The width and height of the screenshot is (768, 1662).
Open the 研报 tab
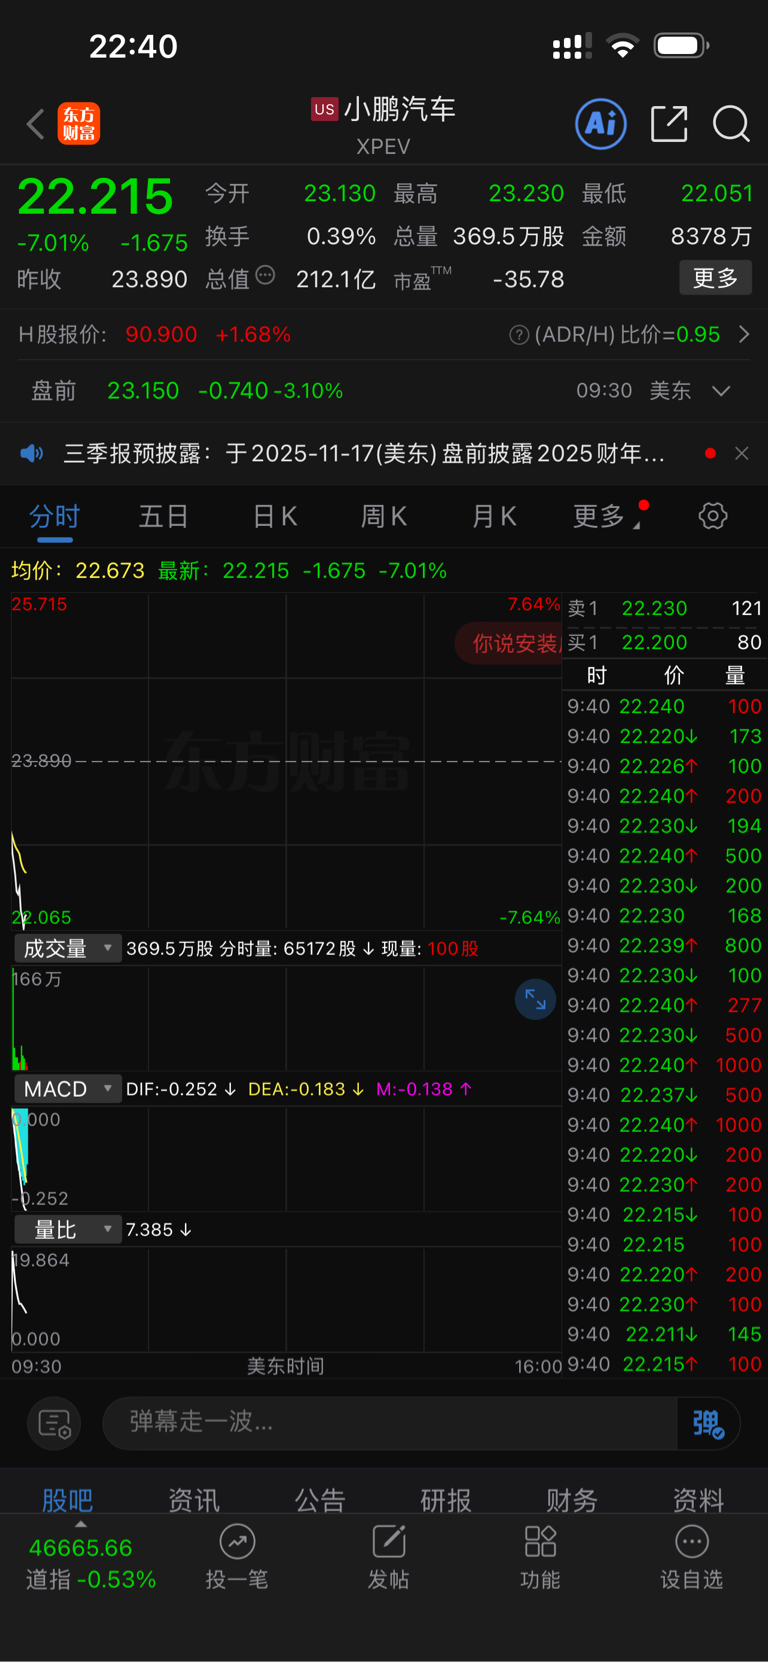[x=446, y=1500]
